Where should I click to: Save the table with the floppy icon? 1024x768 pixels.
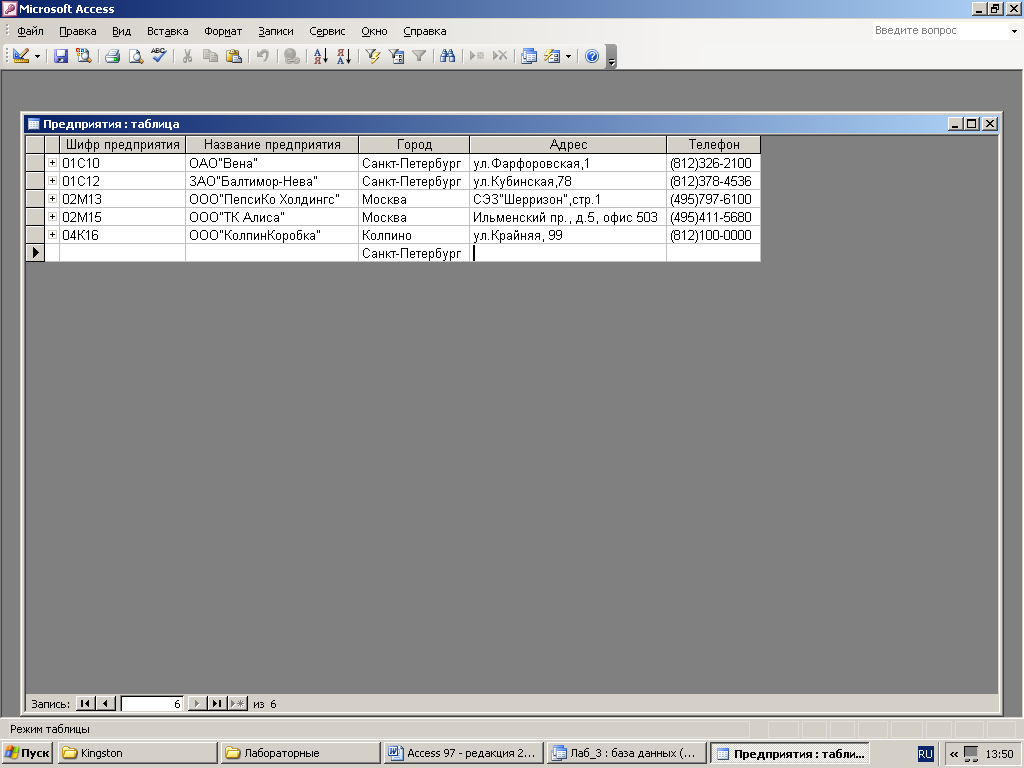61,56
